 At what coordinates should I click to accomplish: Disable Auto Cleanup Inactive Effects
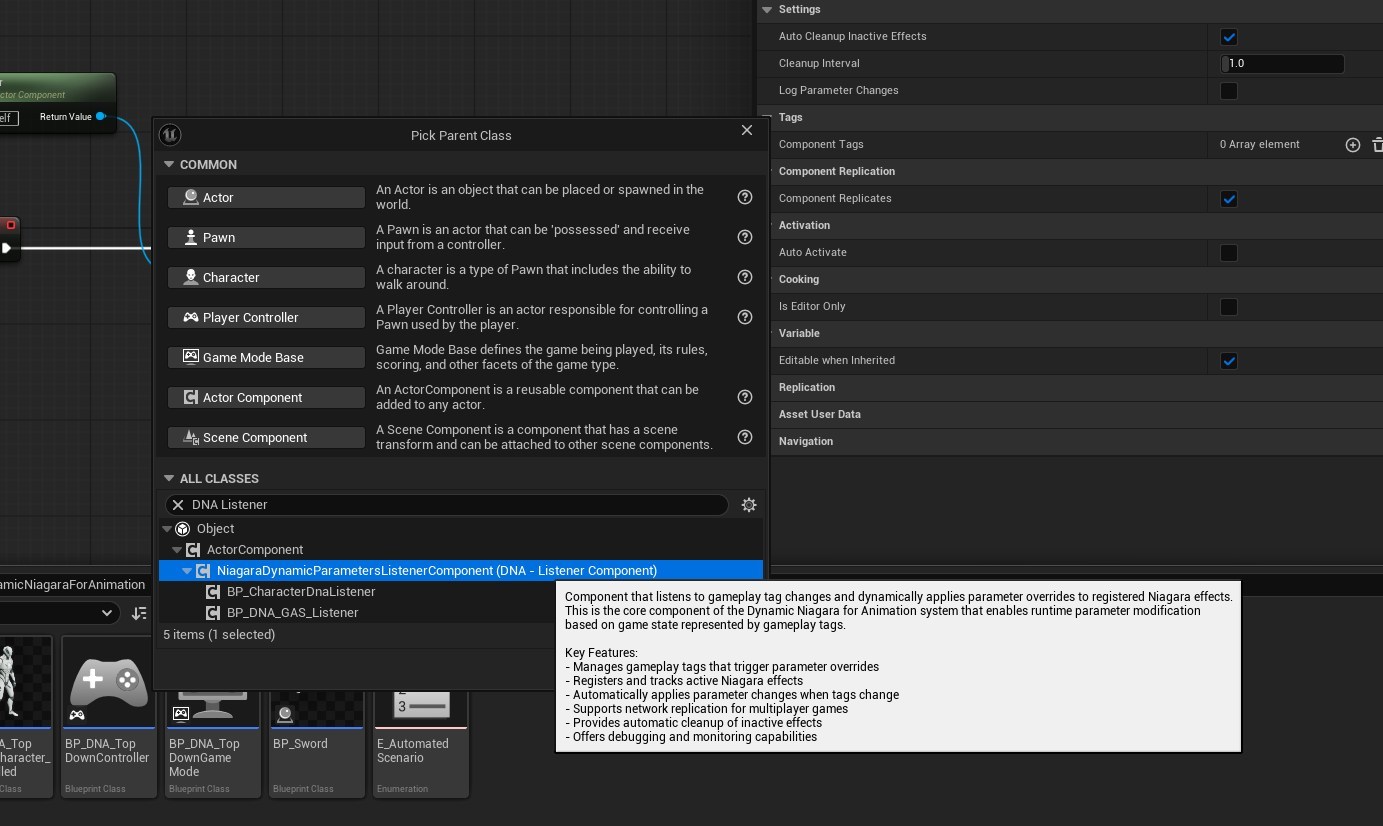point(1229,37)
